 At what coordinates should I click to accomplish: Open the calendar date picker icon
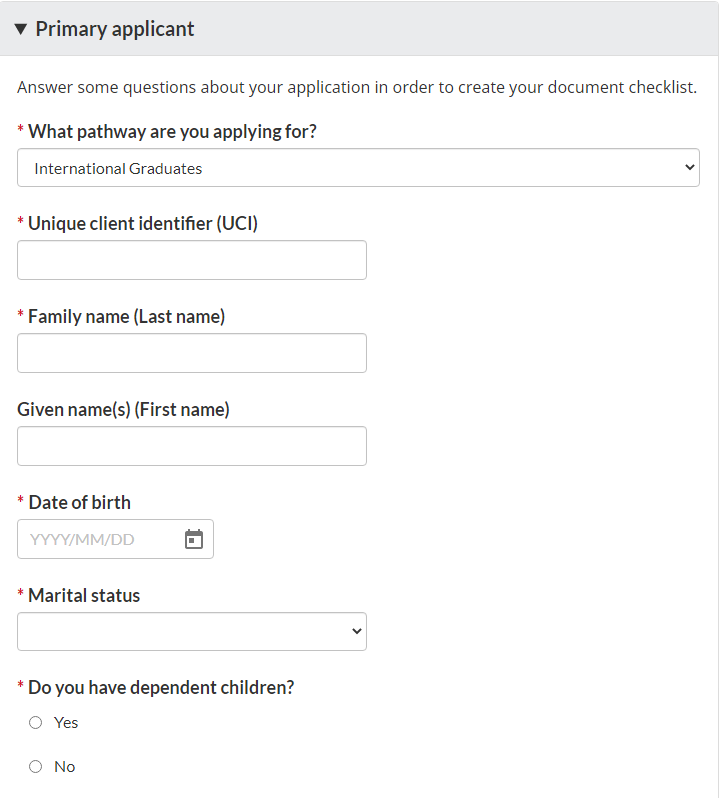coord(194,539)
